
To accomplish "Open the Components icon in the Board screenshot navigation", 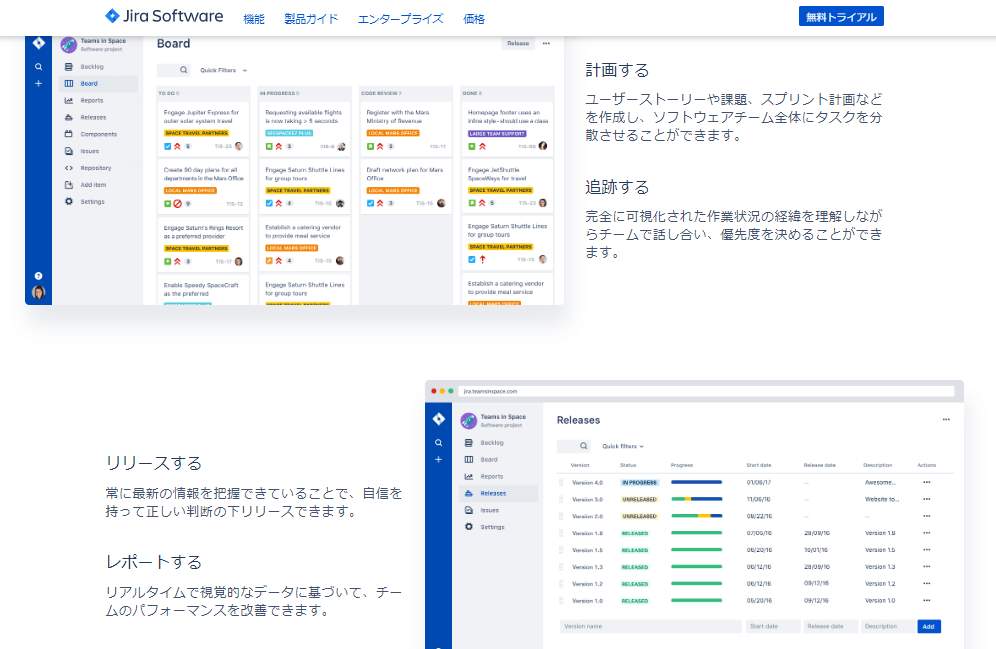I will tap(69, 134).
